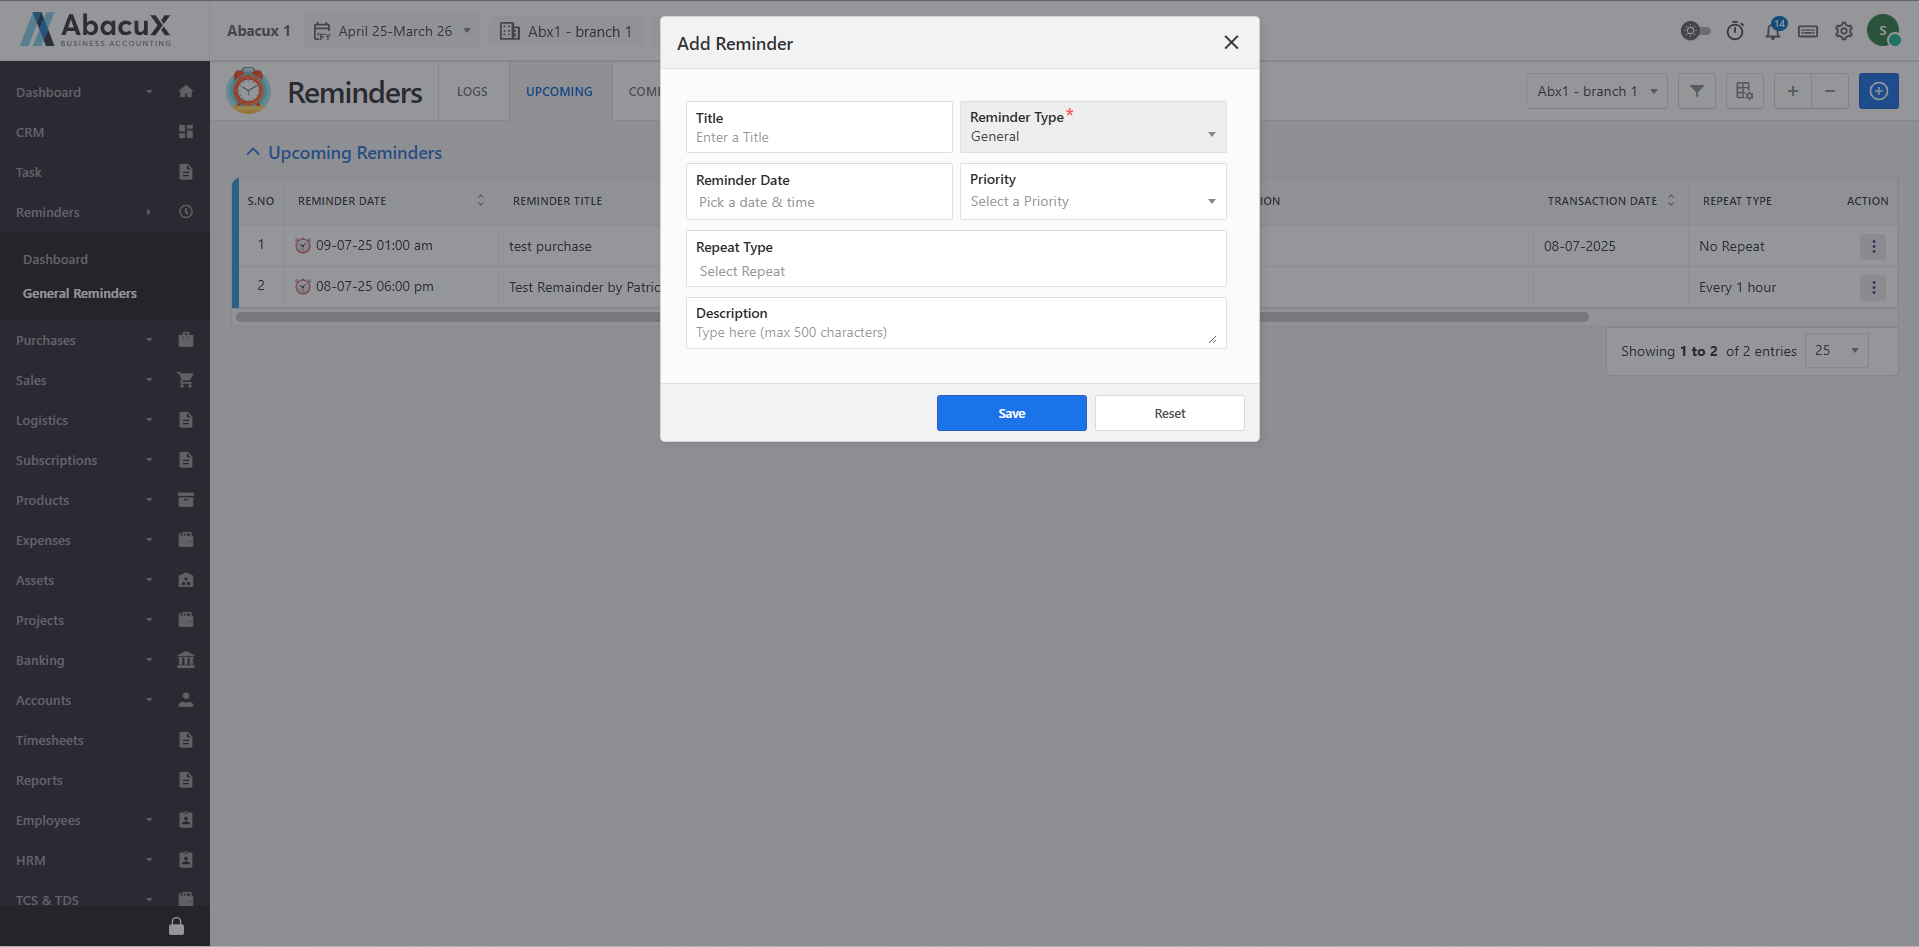
Task: Click the notification bell icon
Action: (1772, 31)
